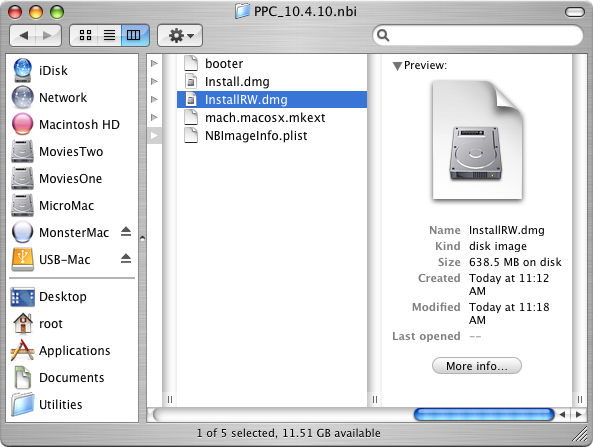Open the Documents folder
Screen dimensions: 593x447
pyautogui.click(x=72, y=377)
